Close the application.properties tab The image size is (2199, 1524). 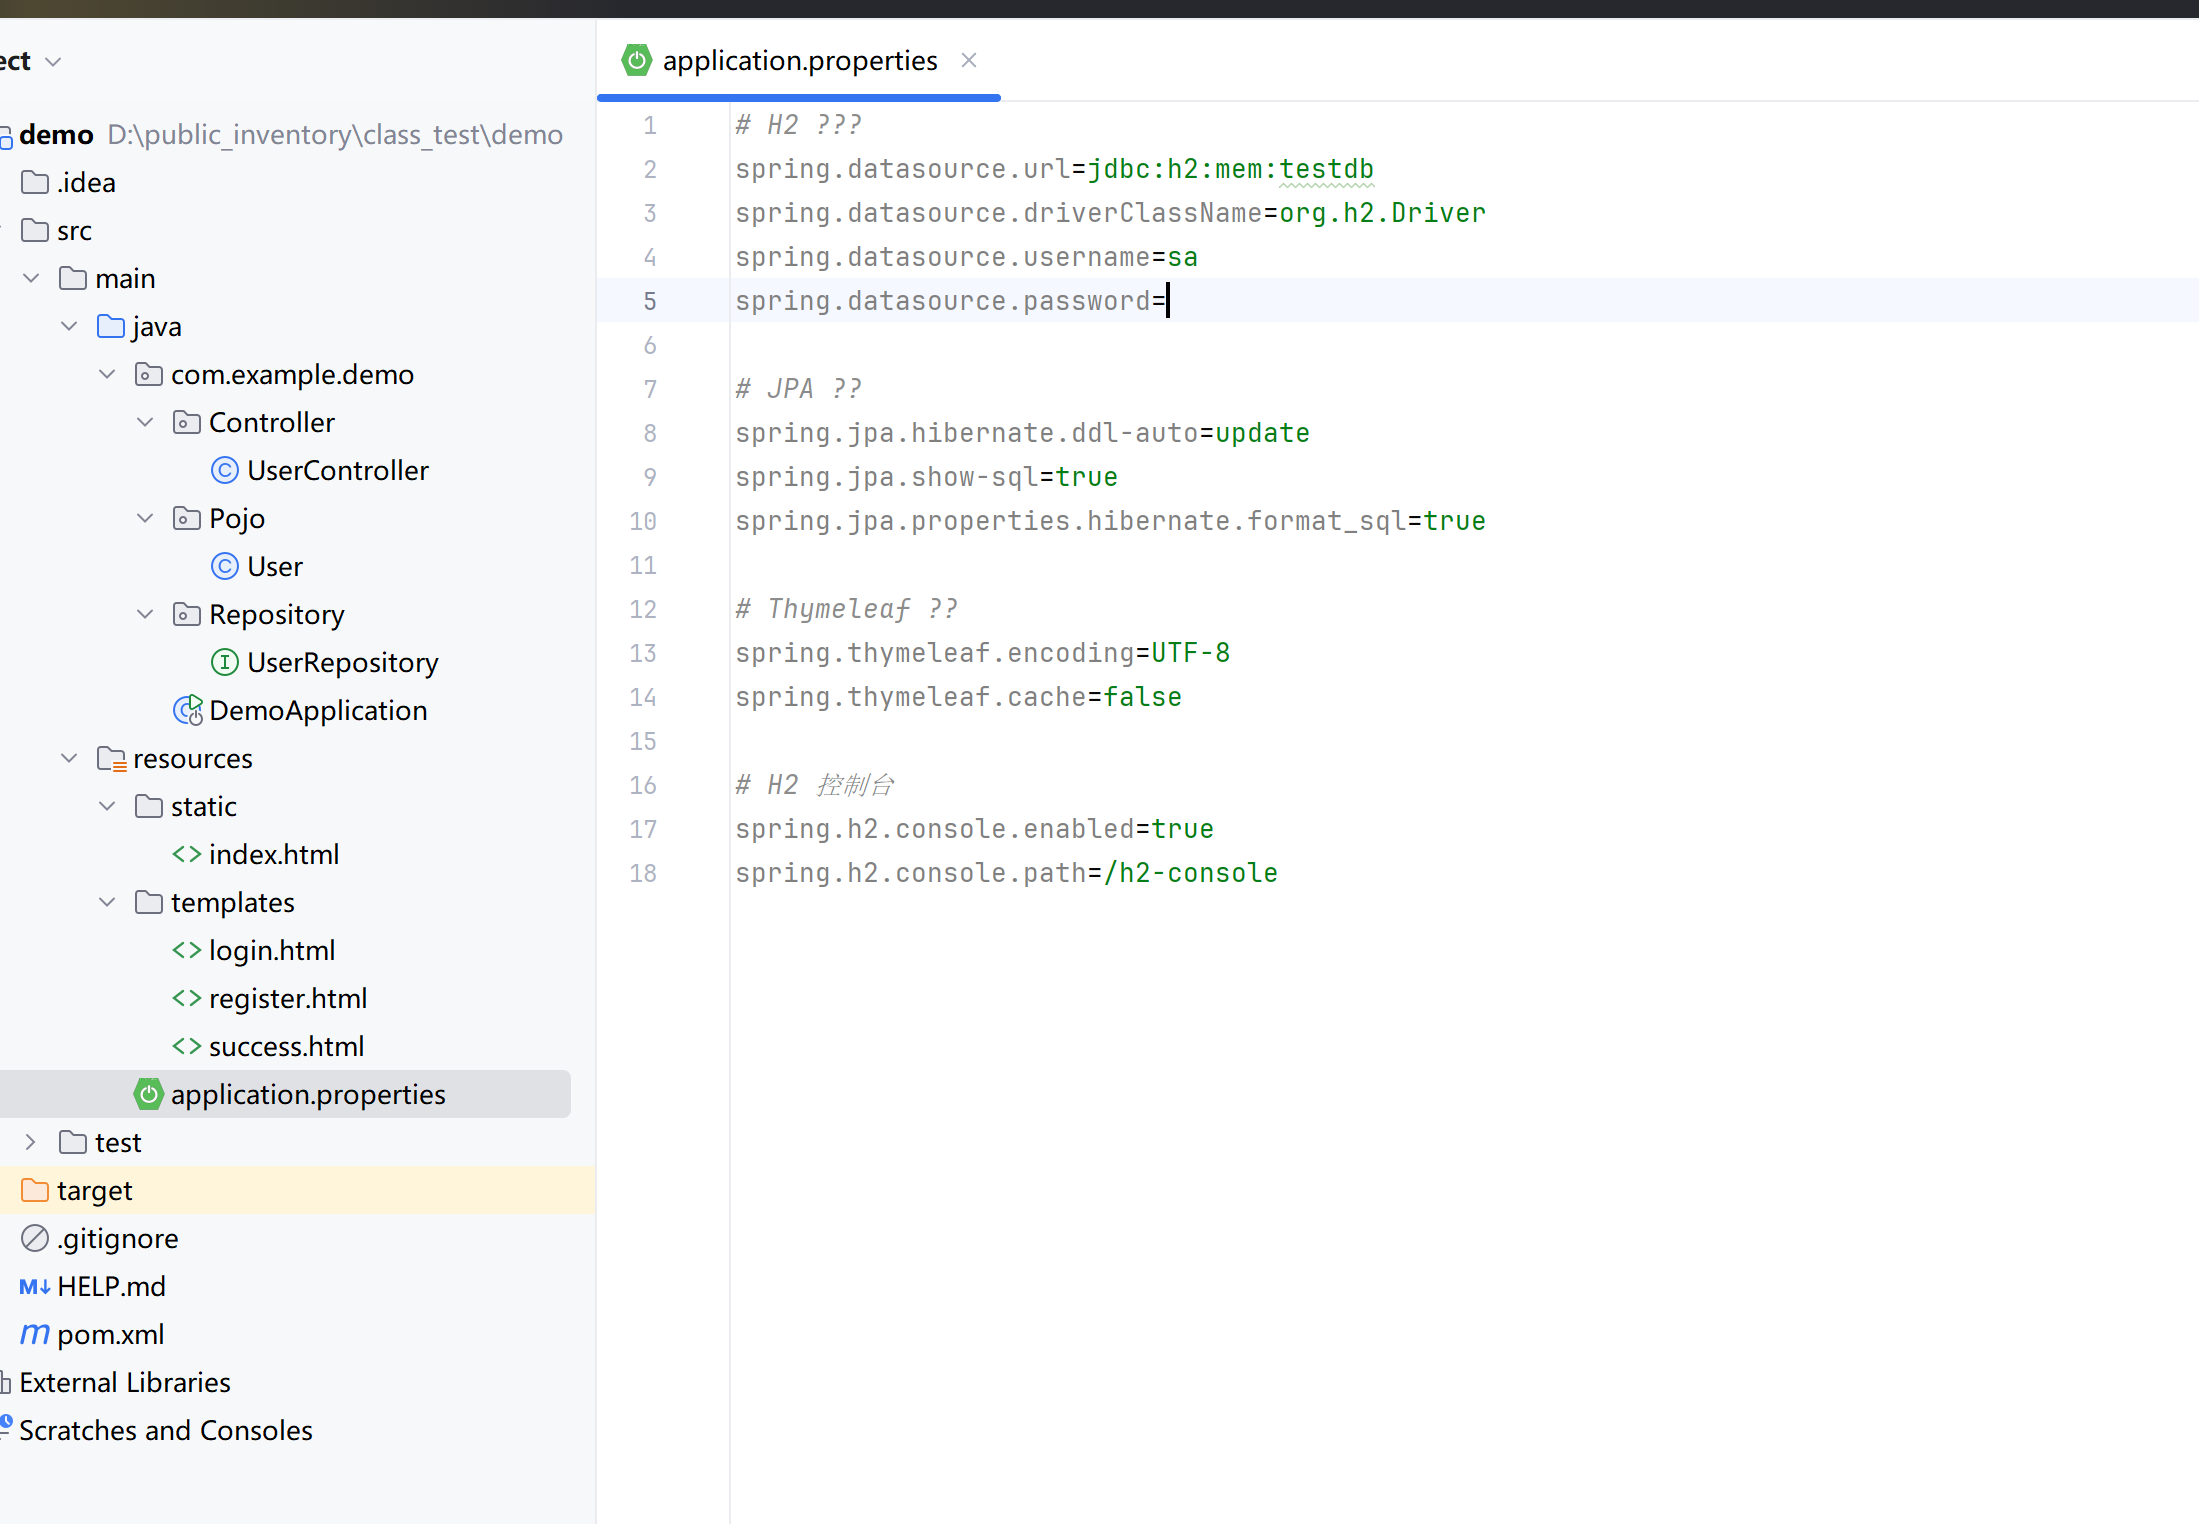[x=968, y=60]
